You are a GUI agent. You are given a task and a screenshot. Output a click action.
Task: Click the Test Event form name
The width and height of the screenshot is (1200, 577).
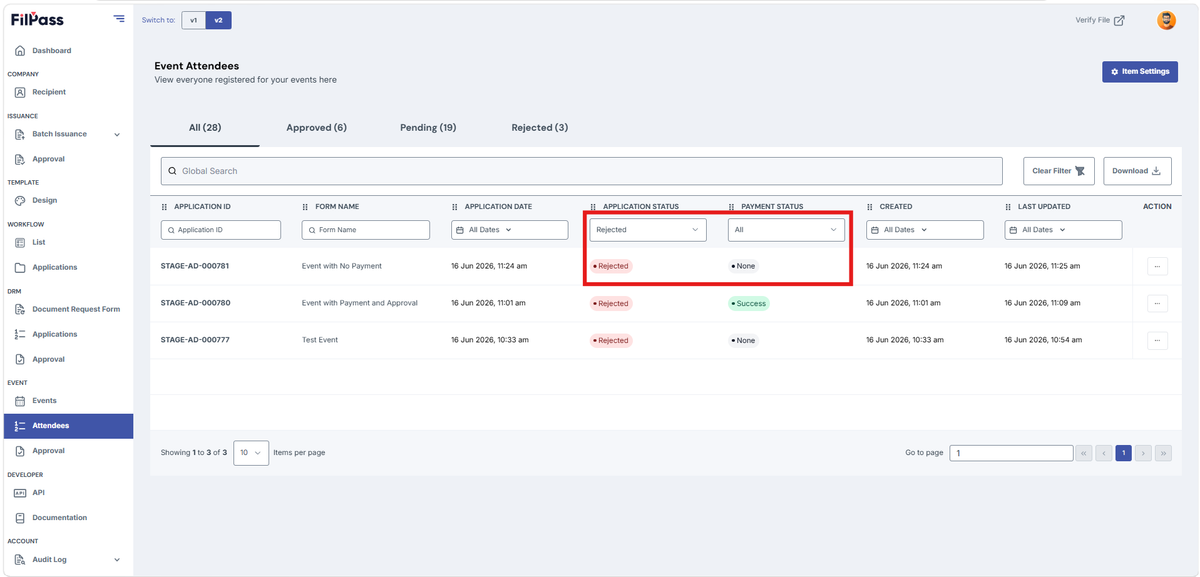(320, 340)
